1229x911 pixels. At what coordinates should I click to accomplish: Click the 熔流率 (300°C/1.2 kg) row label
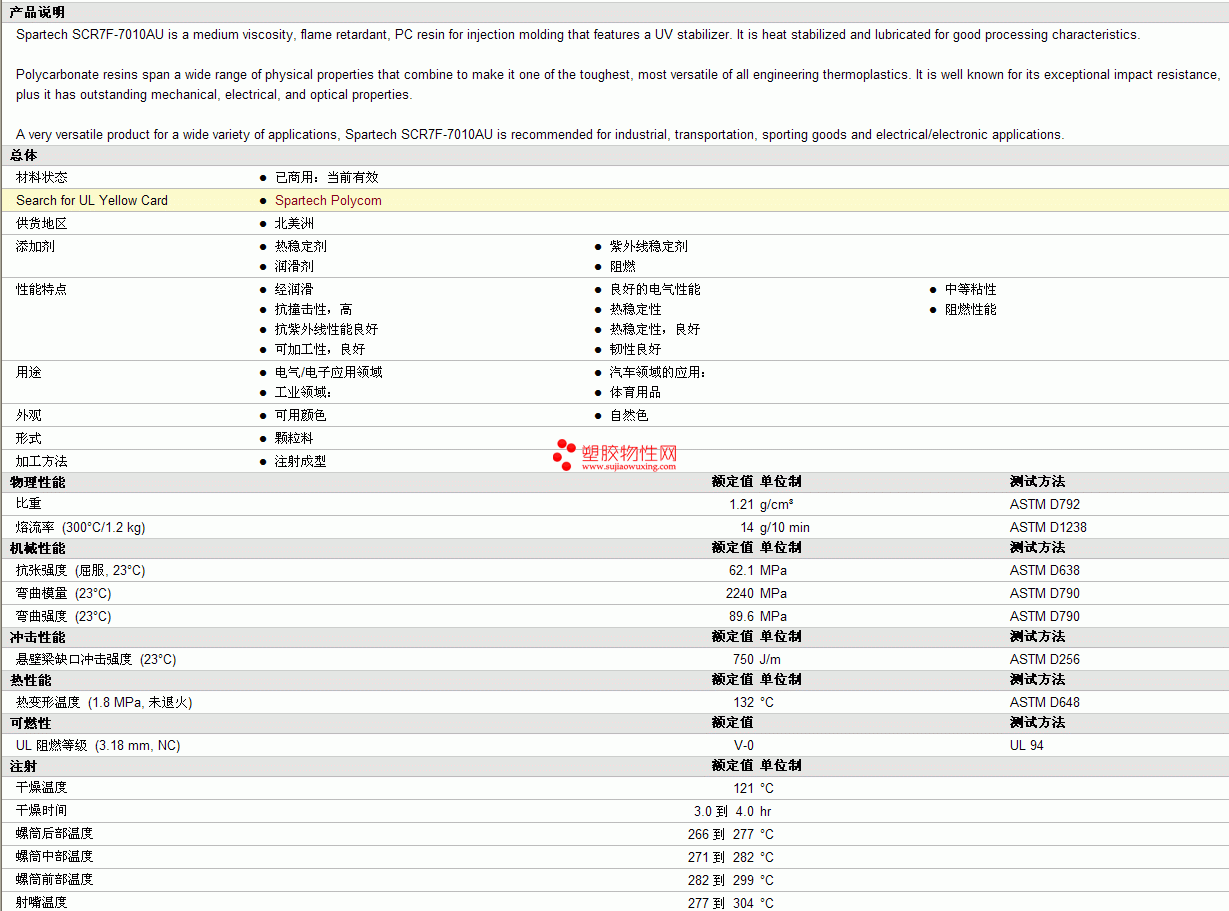80,527
